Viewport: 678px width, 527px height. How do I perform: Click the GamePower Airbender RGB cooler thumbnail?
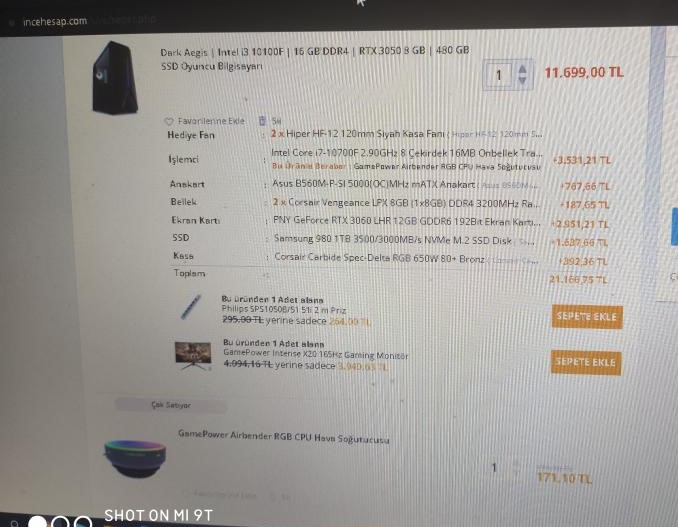[x=135, y=458]
